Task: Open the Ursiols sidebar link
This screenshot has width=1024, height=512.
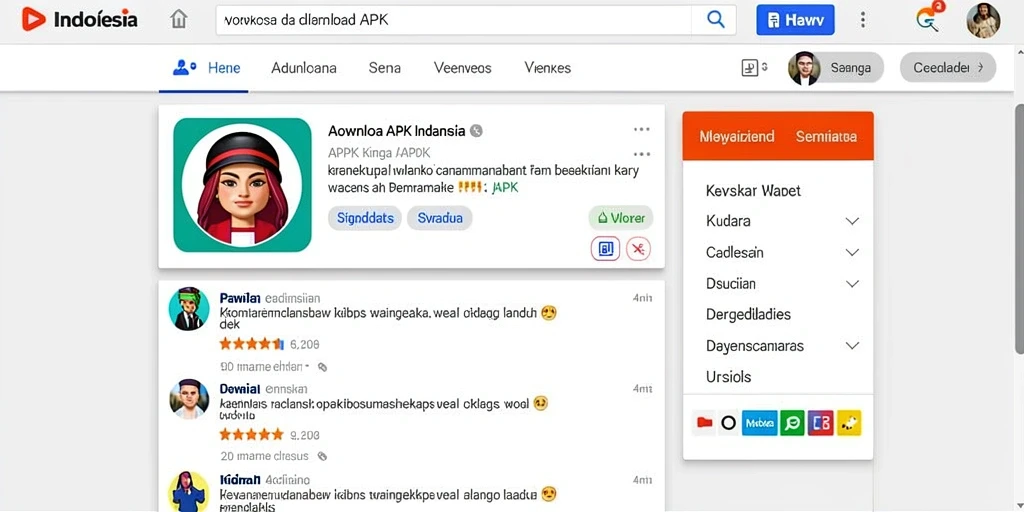Action: (x=729, y=377)
